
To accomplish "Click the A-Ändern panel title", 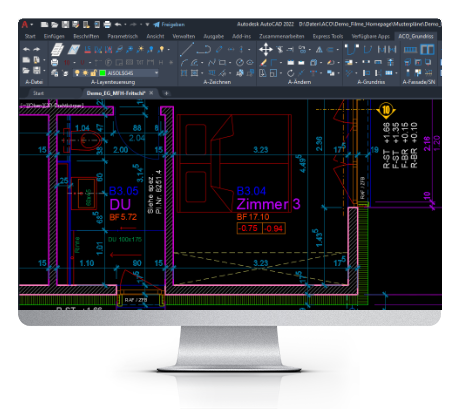I will 299,82.
